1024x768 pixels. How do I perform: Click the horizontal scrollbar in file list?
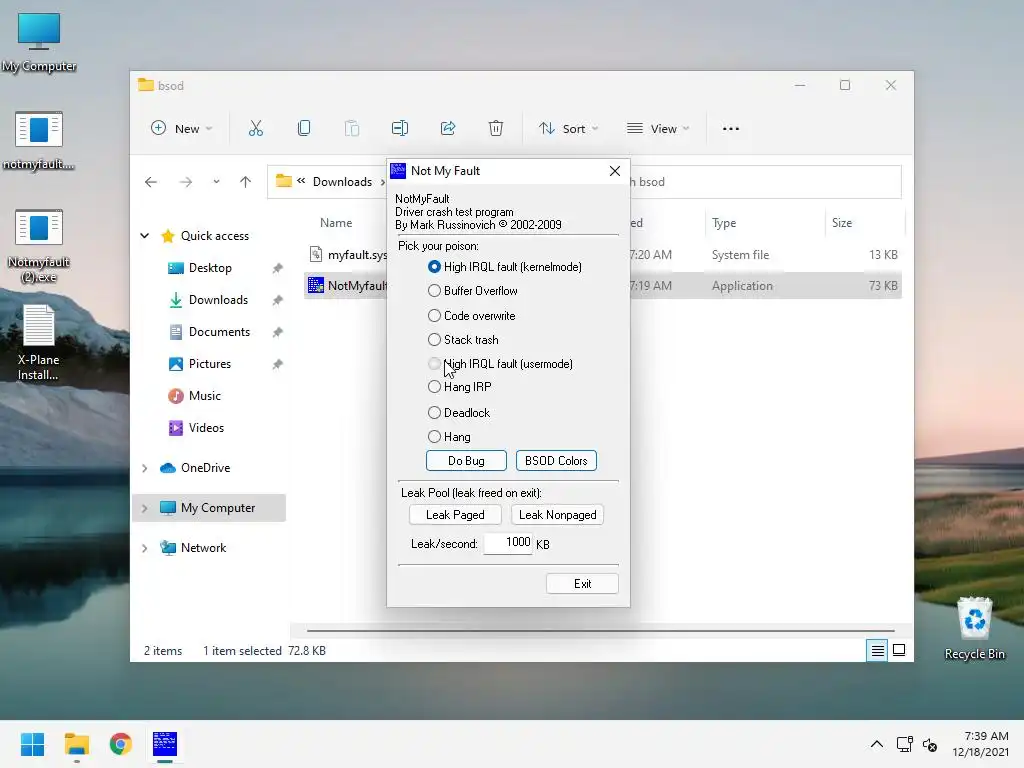click(x=600, y=631)
